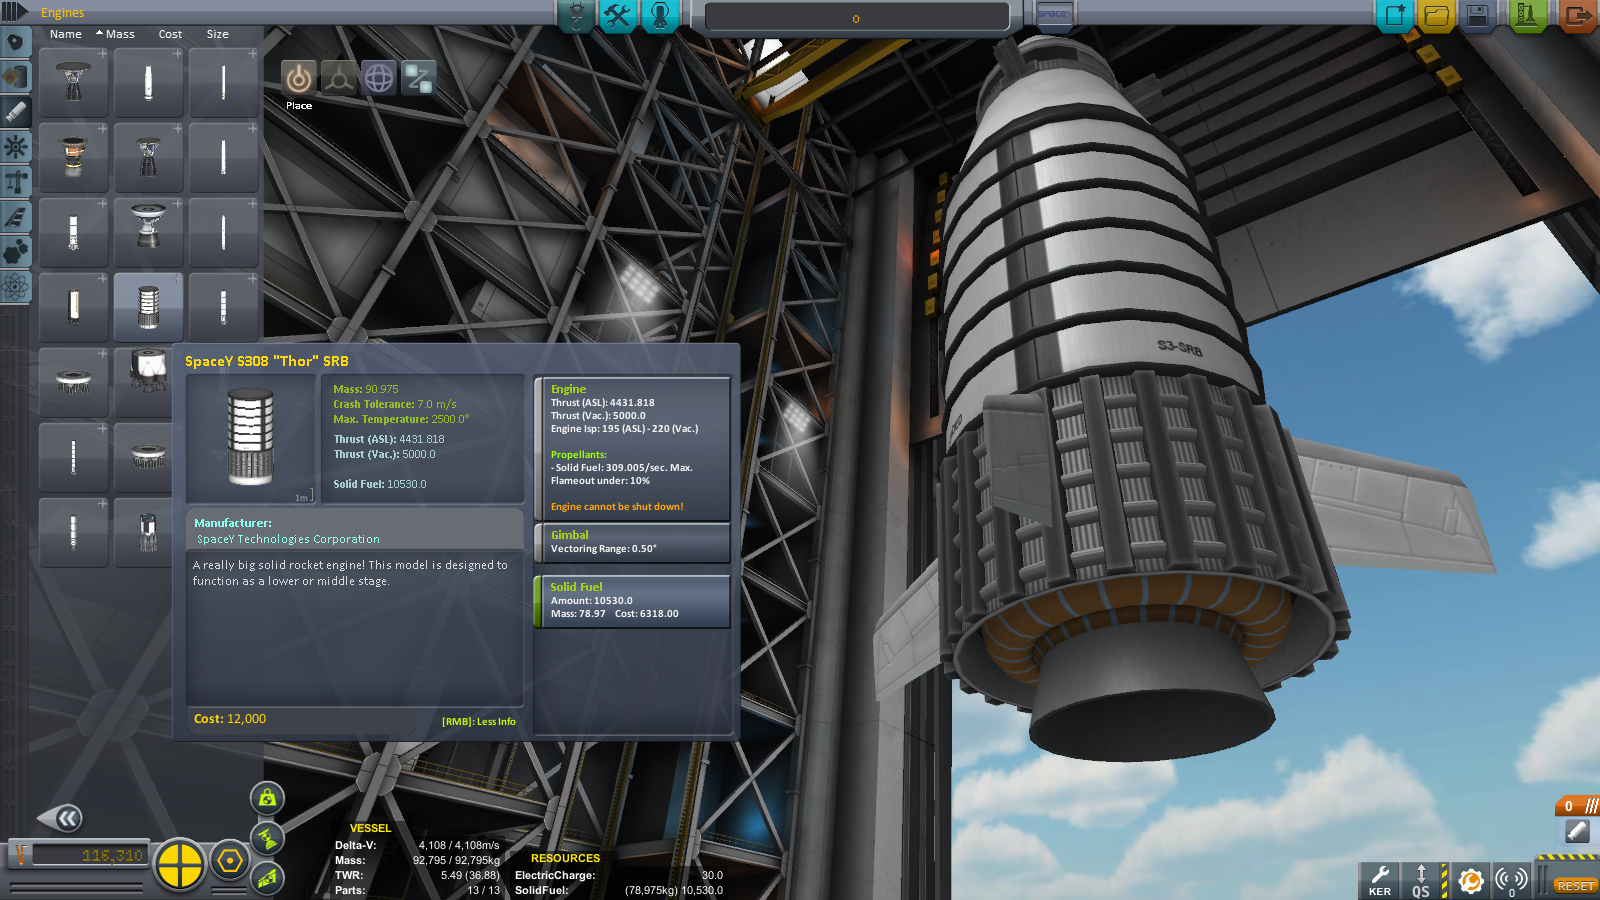Screen dimensions: 1600x900
Task: Open the Aerodynamics category wing icon
Action: pos(16,217)
